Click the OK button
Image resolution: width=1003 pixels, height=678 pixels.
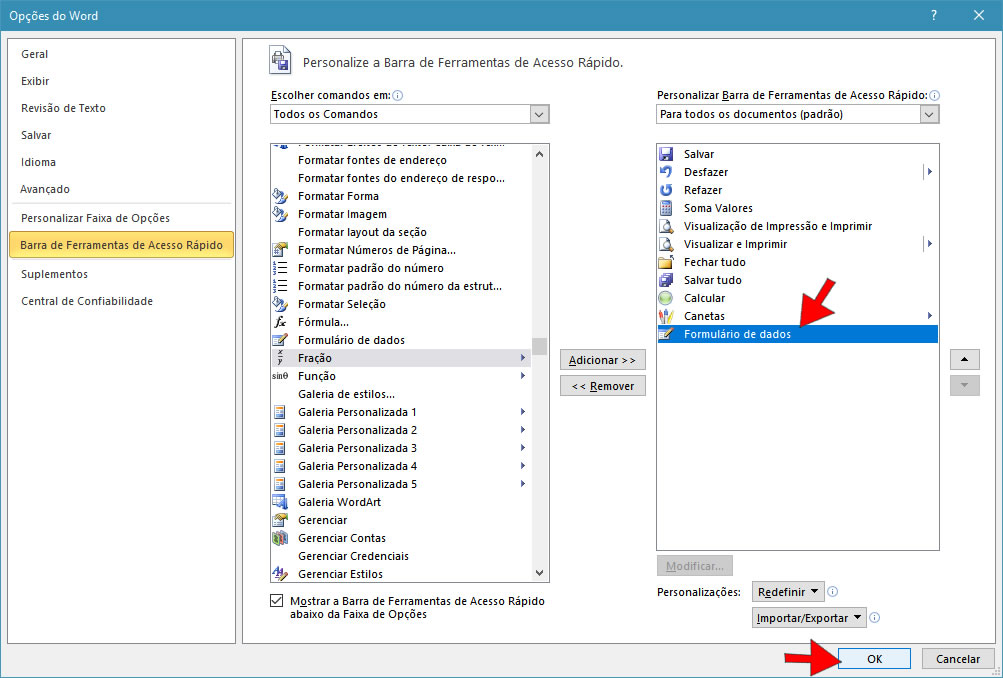click(x=874, y=659)
